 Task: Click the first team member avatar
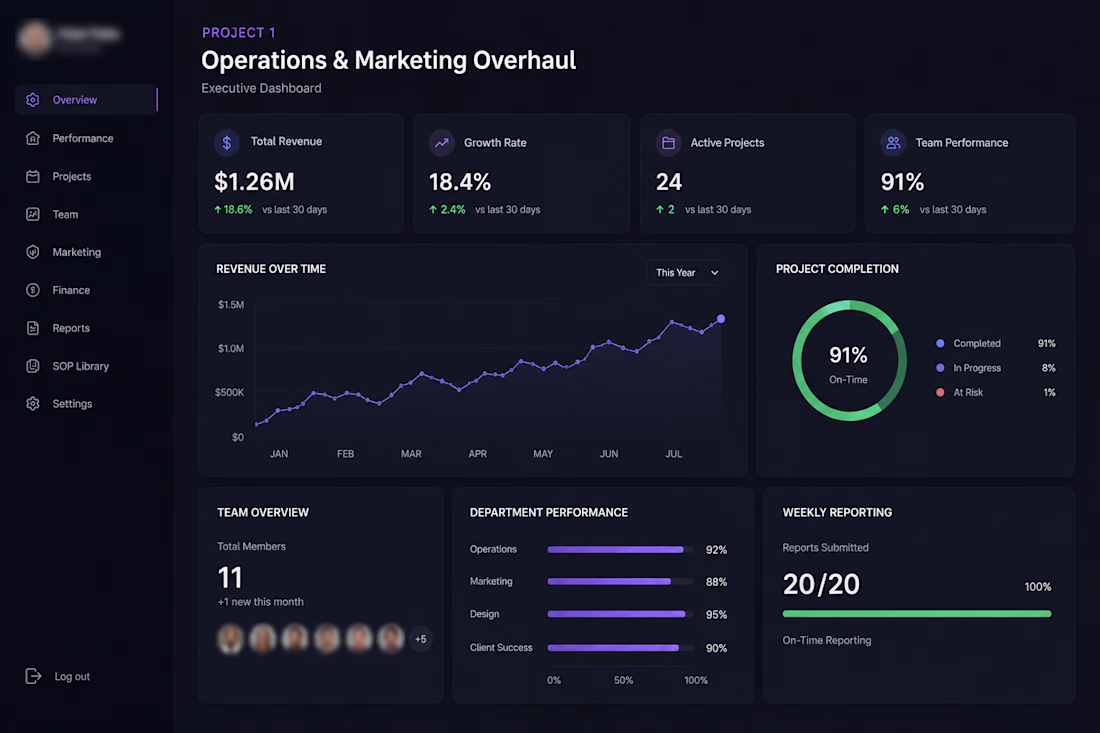click(231, 639)
